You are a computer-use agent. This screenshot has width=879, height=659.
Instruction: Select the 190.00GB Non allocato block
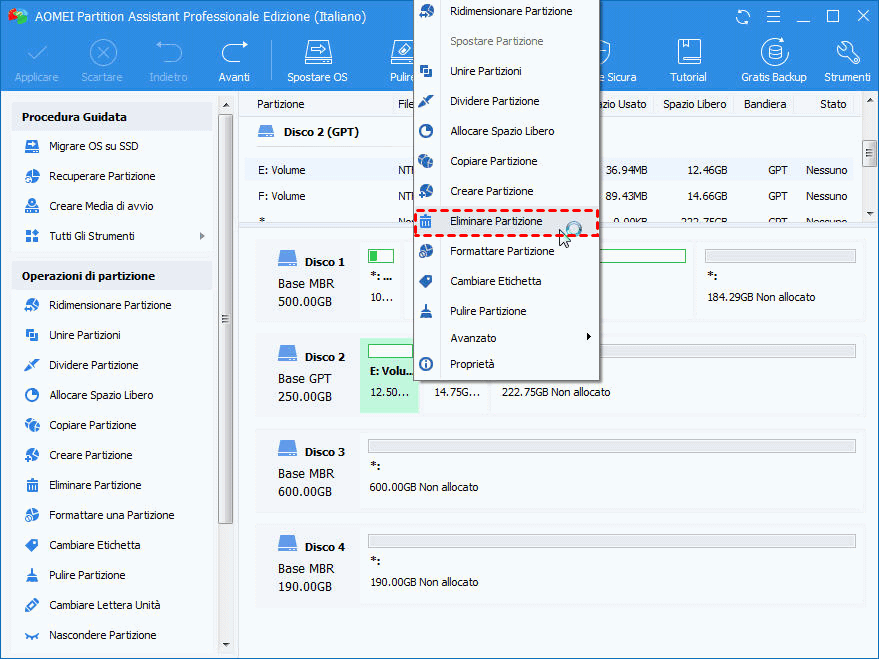[x=612, y=566]
